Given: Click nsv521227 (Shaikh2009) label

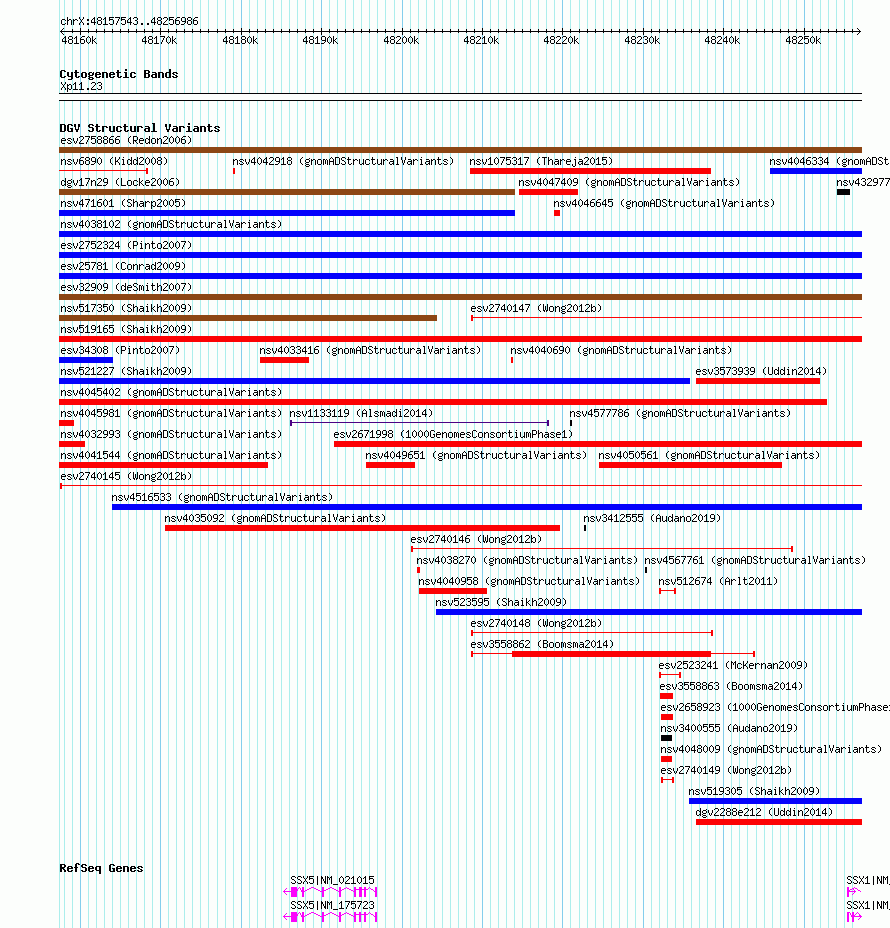Looking at the screenshot, I should (126, 371).
